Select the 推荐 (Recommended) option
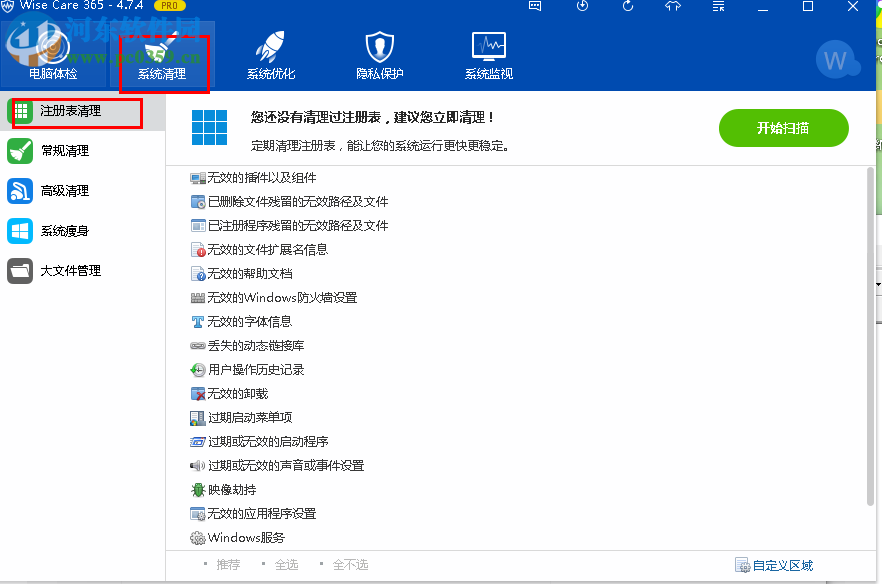Image resolution: width=882 pixels, height=584 pixels. (228, 564)
